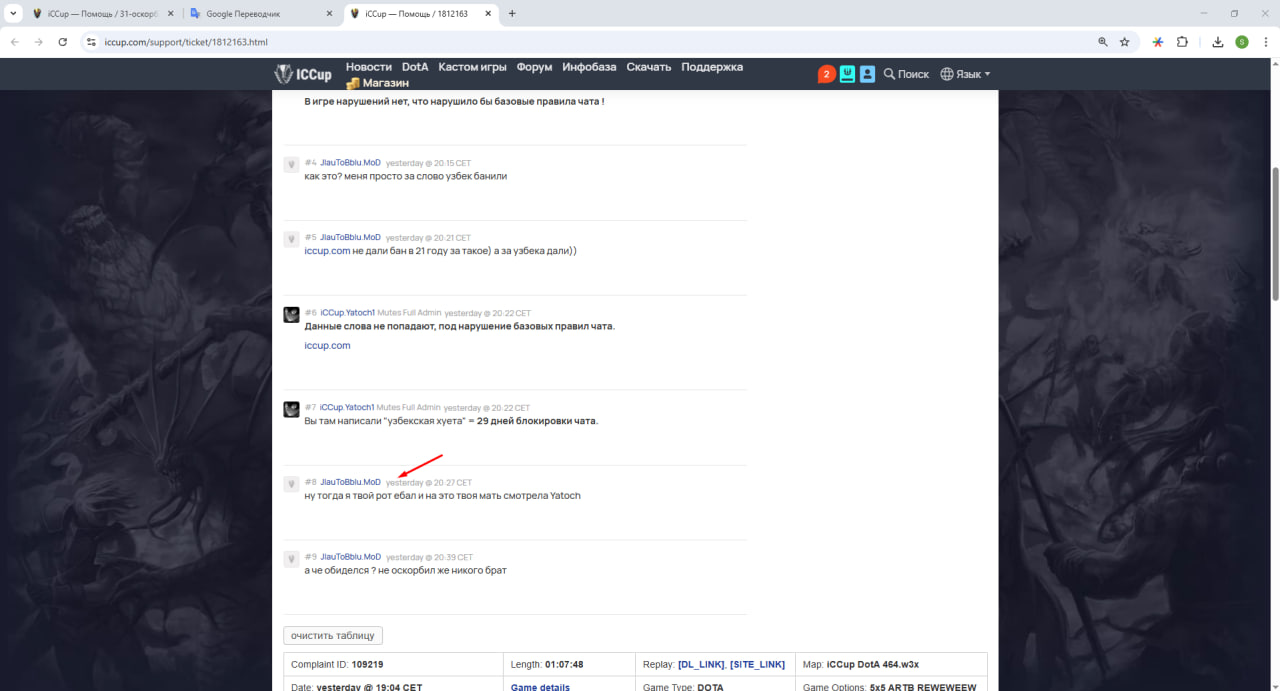Image resolution: width=1280 pixels, height=691 pixels.
Task: Open the Extensions puzzle icon
Action: tap(1182, 42)
